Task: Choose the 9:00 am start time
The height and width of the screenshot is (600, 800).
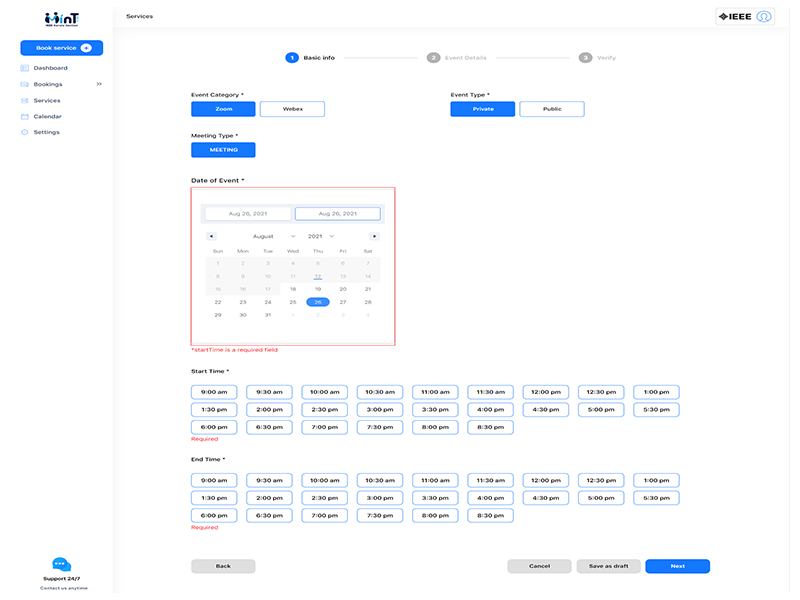Action: (x=214, y=393)
